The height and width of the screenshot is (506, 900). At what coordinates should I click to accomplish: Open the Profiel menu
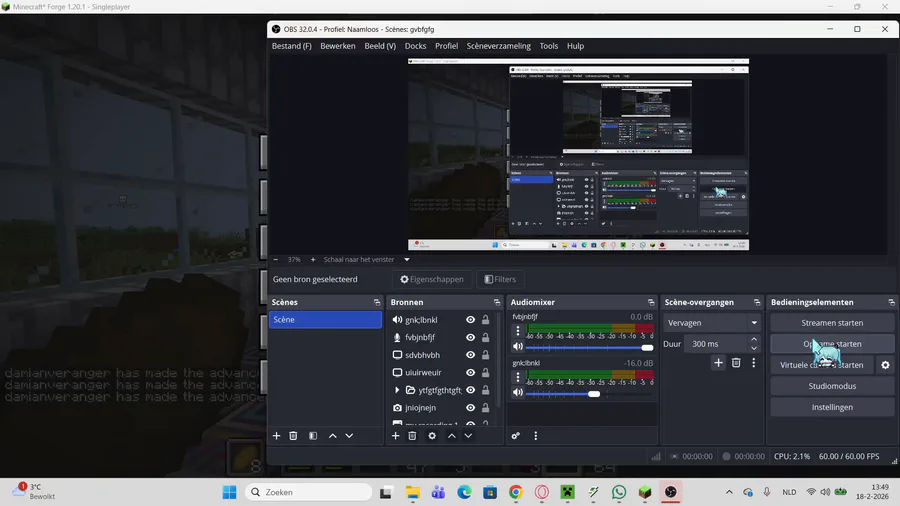447,46
